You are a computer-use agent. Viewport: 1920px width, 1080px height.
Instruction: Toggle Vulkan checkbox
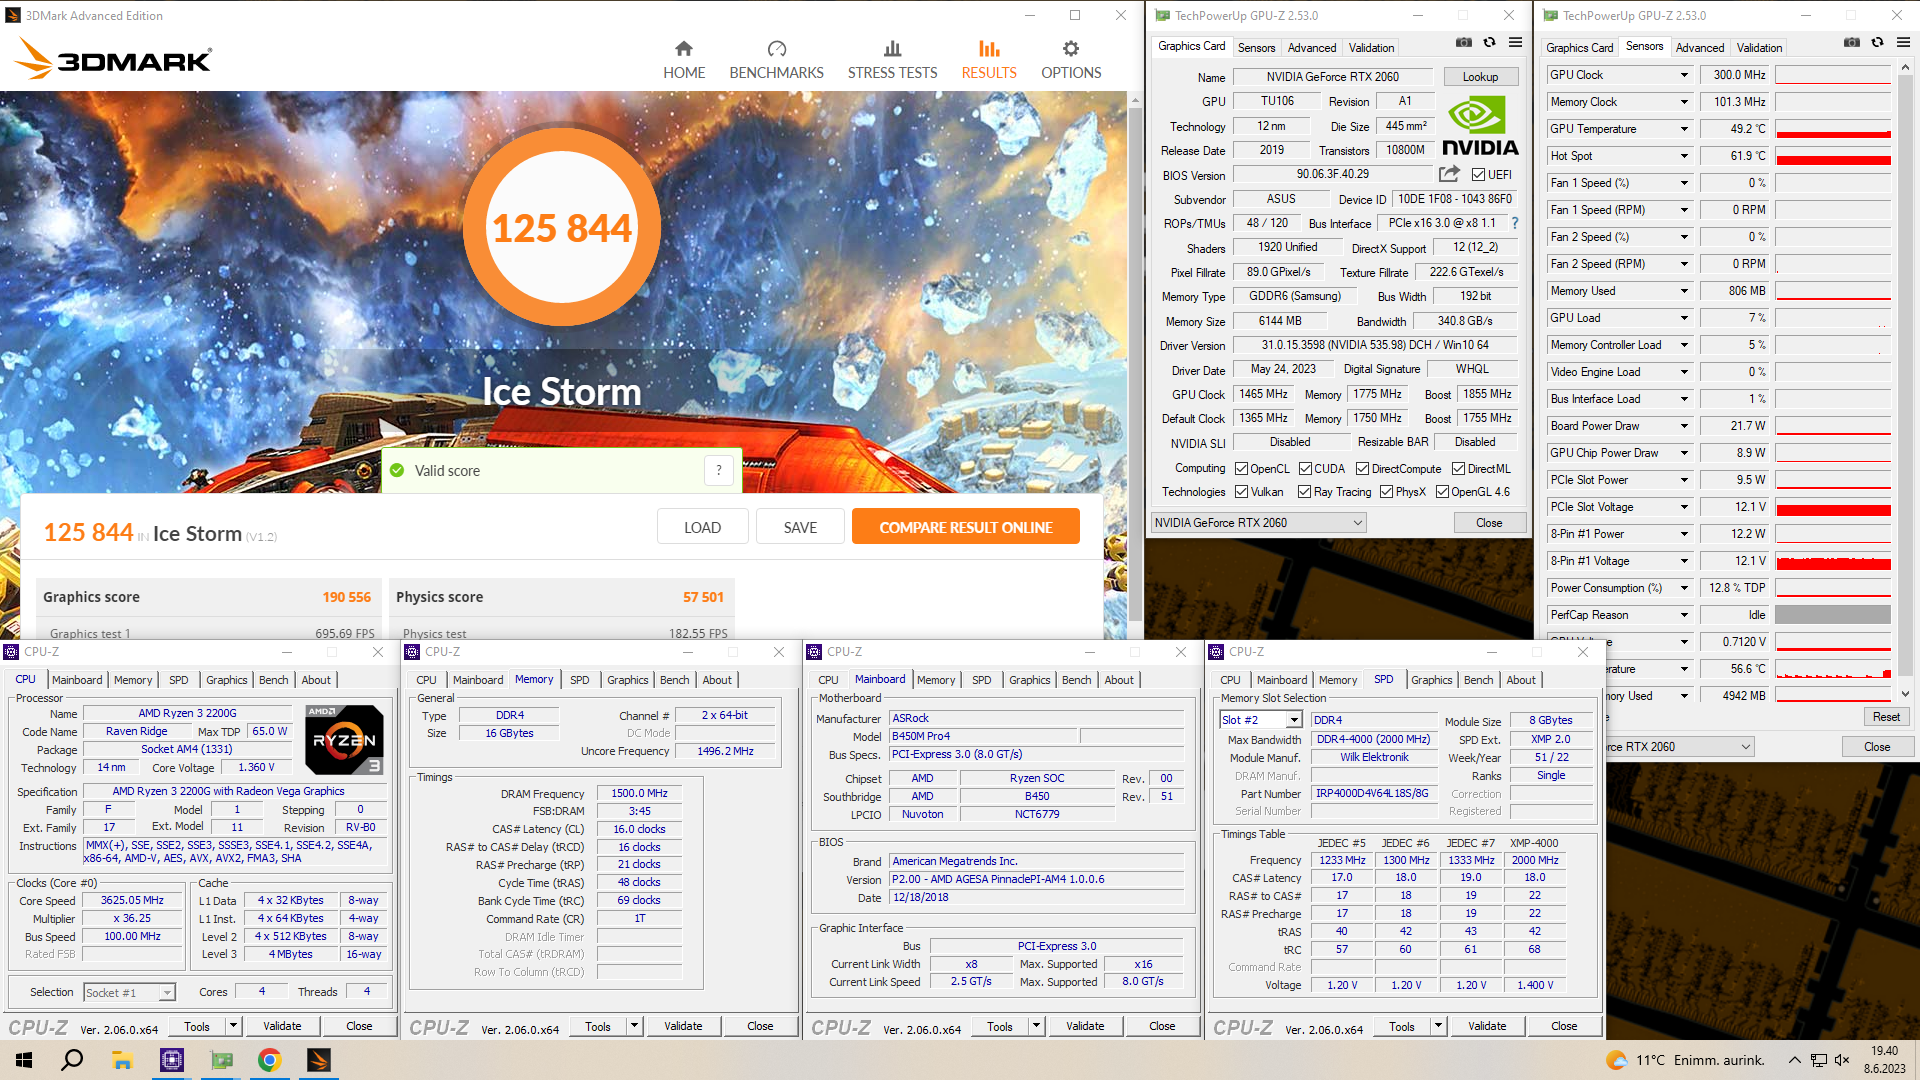(1241, 492)
